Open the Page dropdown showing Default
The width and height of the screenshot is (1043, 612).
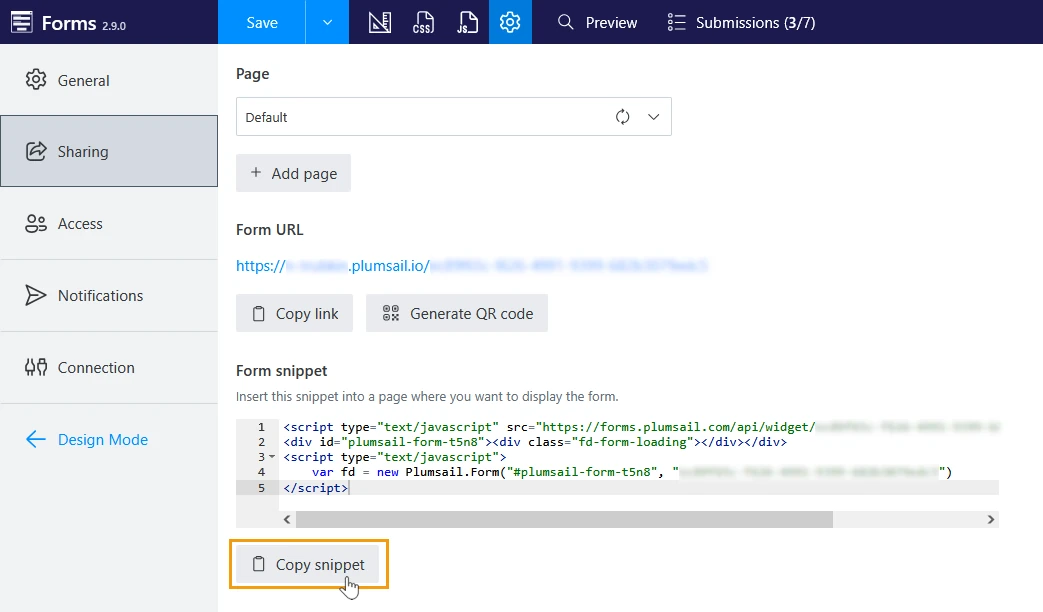click(x=454, y=116)
